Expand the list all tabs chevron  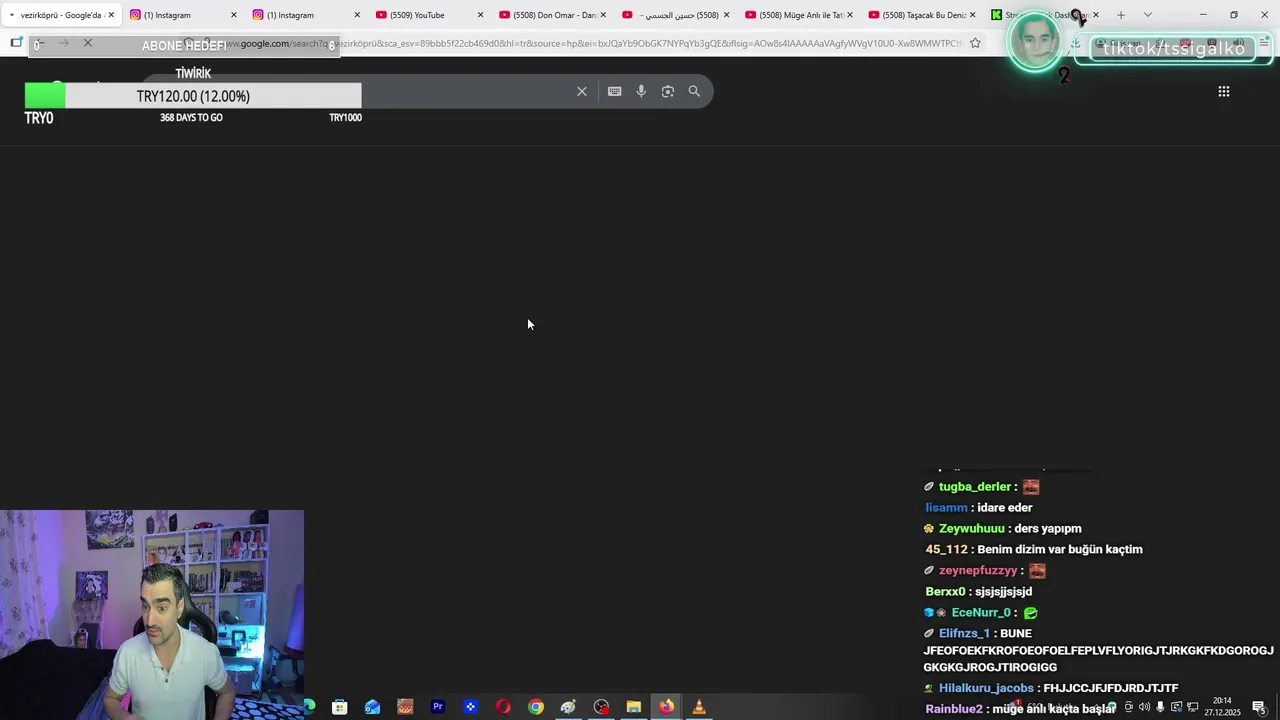(1147, 15)
